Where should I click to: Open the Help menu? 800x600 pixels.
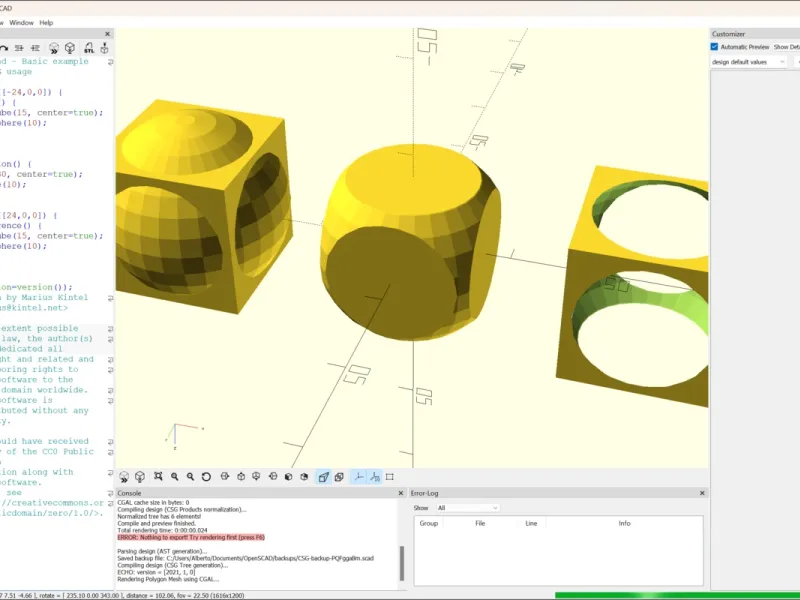tap(46, 22)
